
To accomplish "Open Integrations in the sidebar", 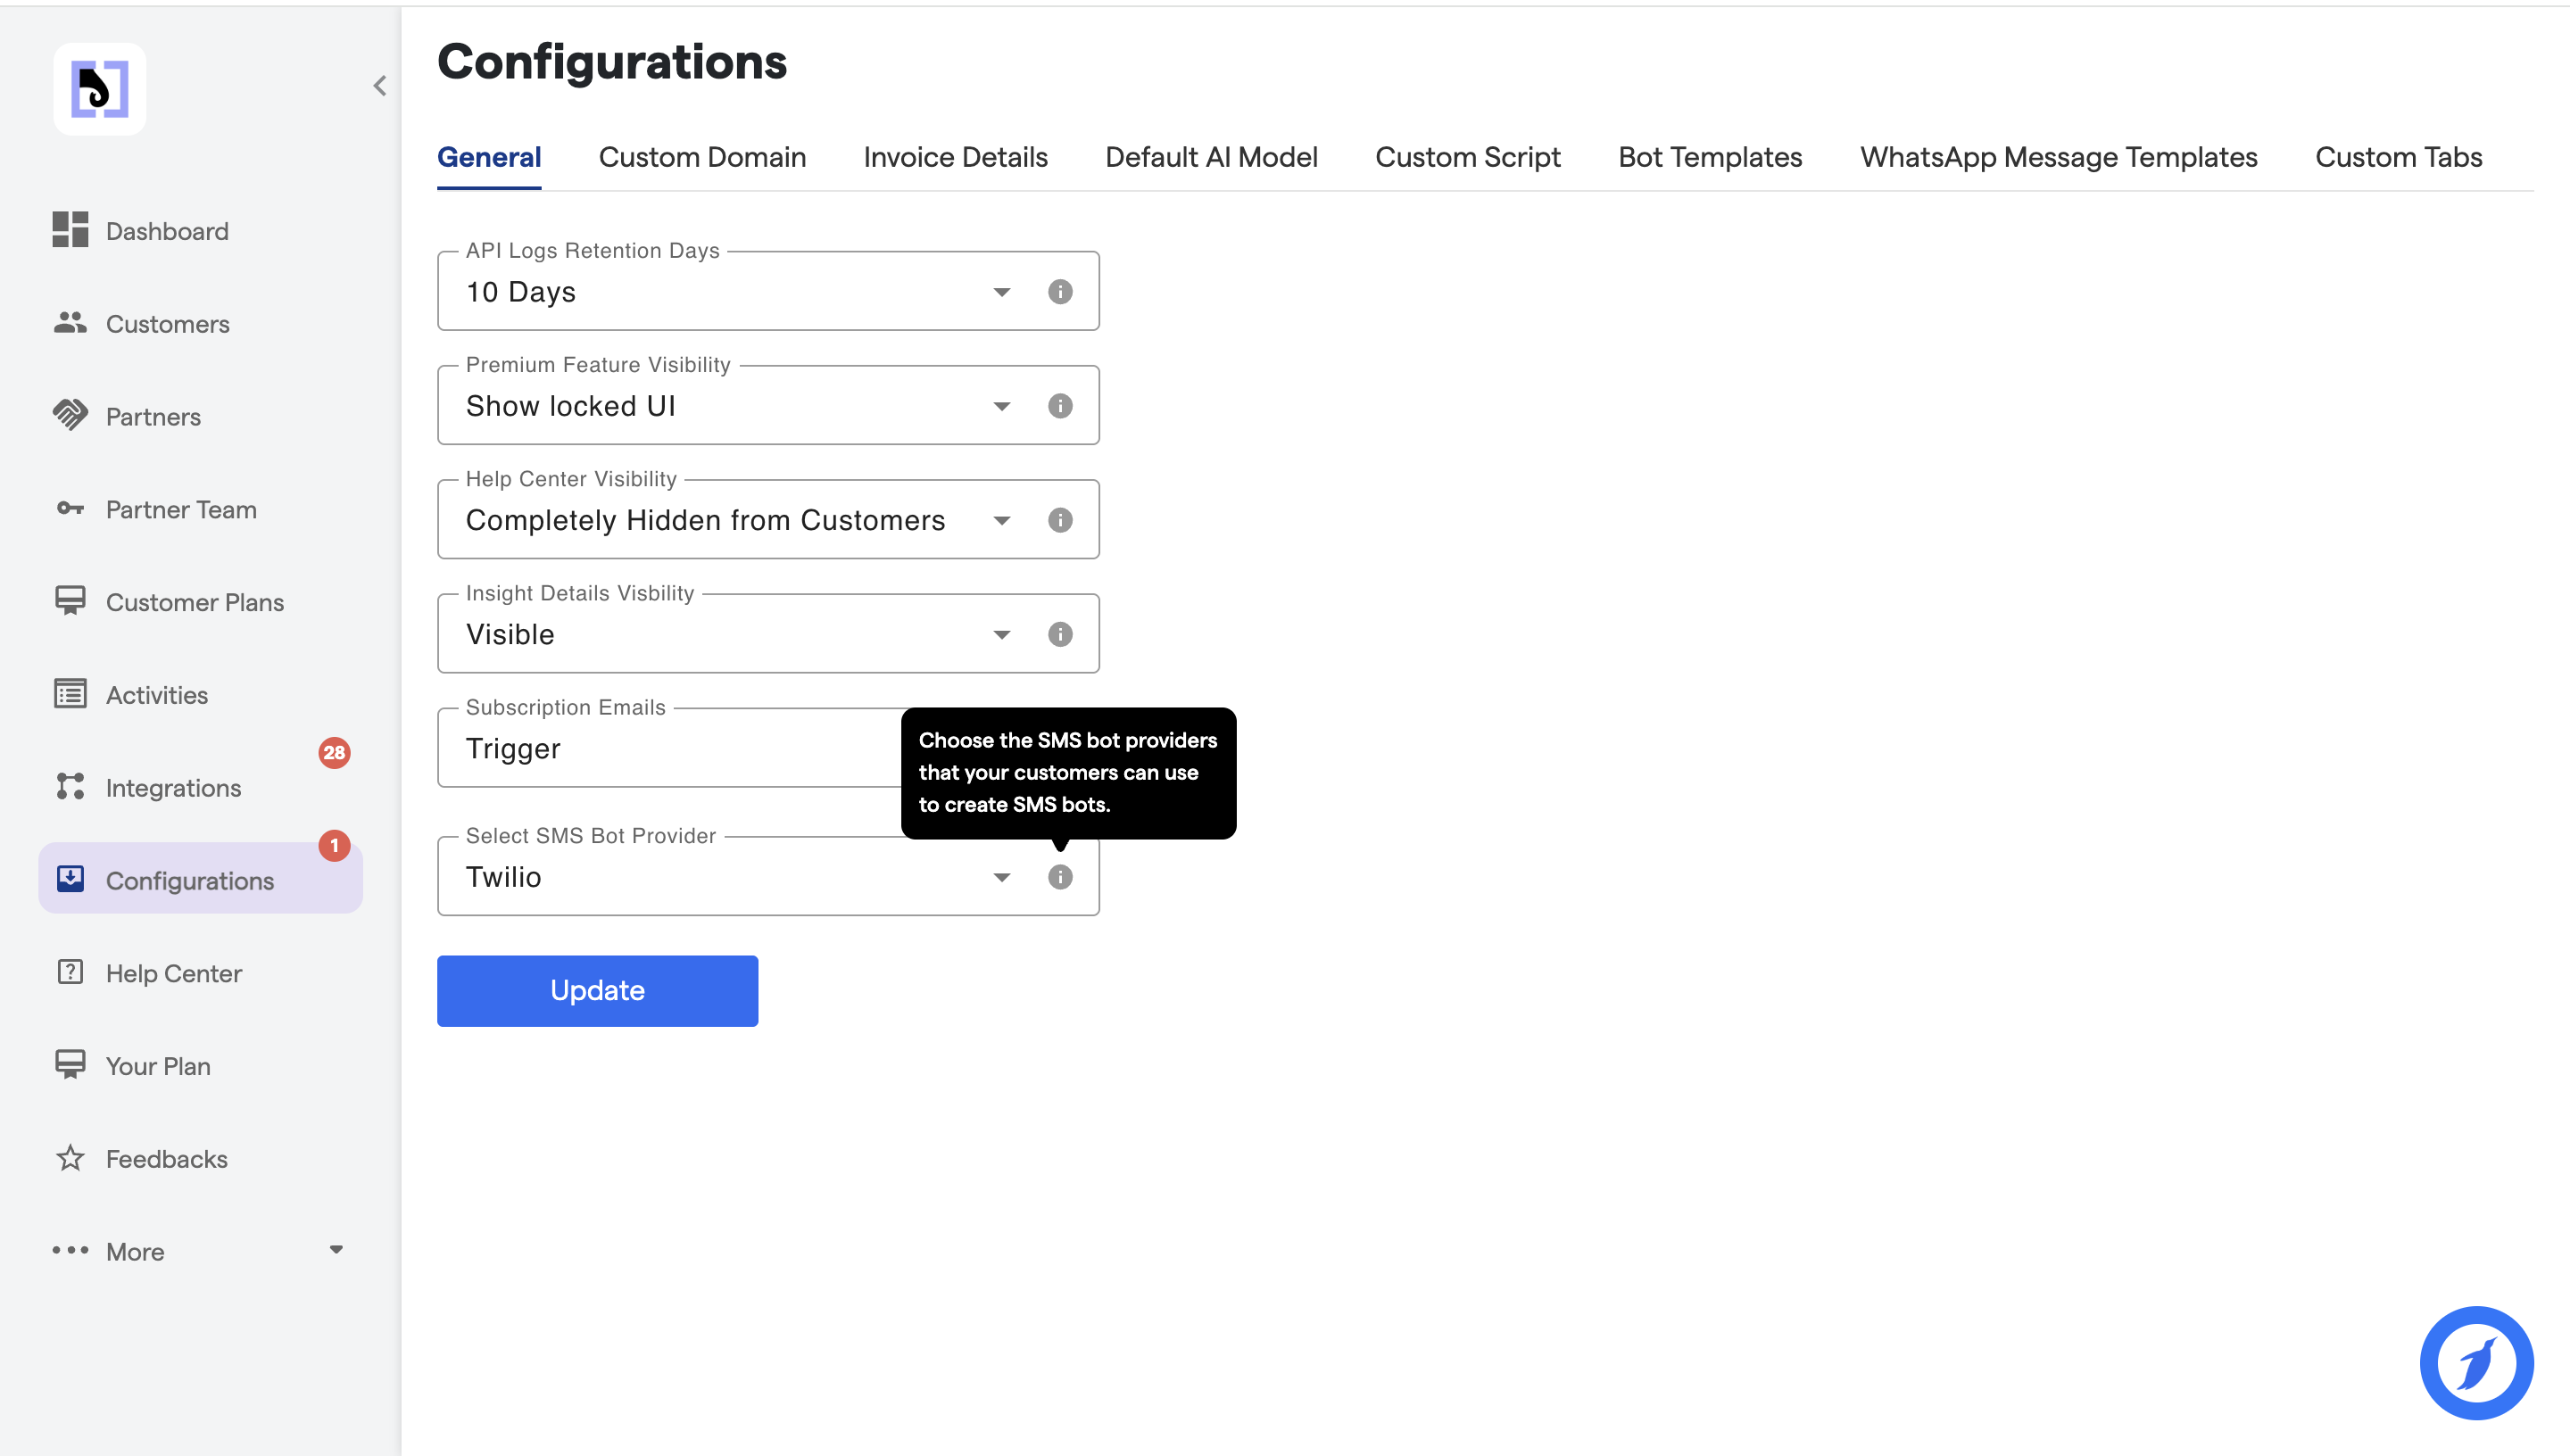I will click(x=173, y=788).
